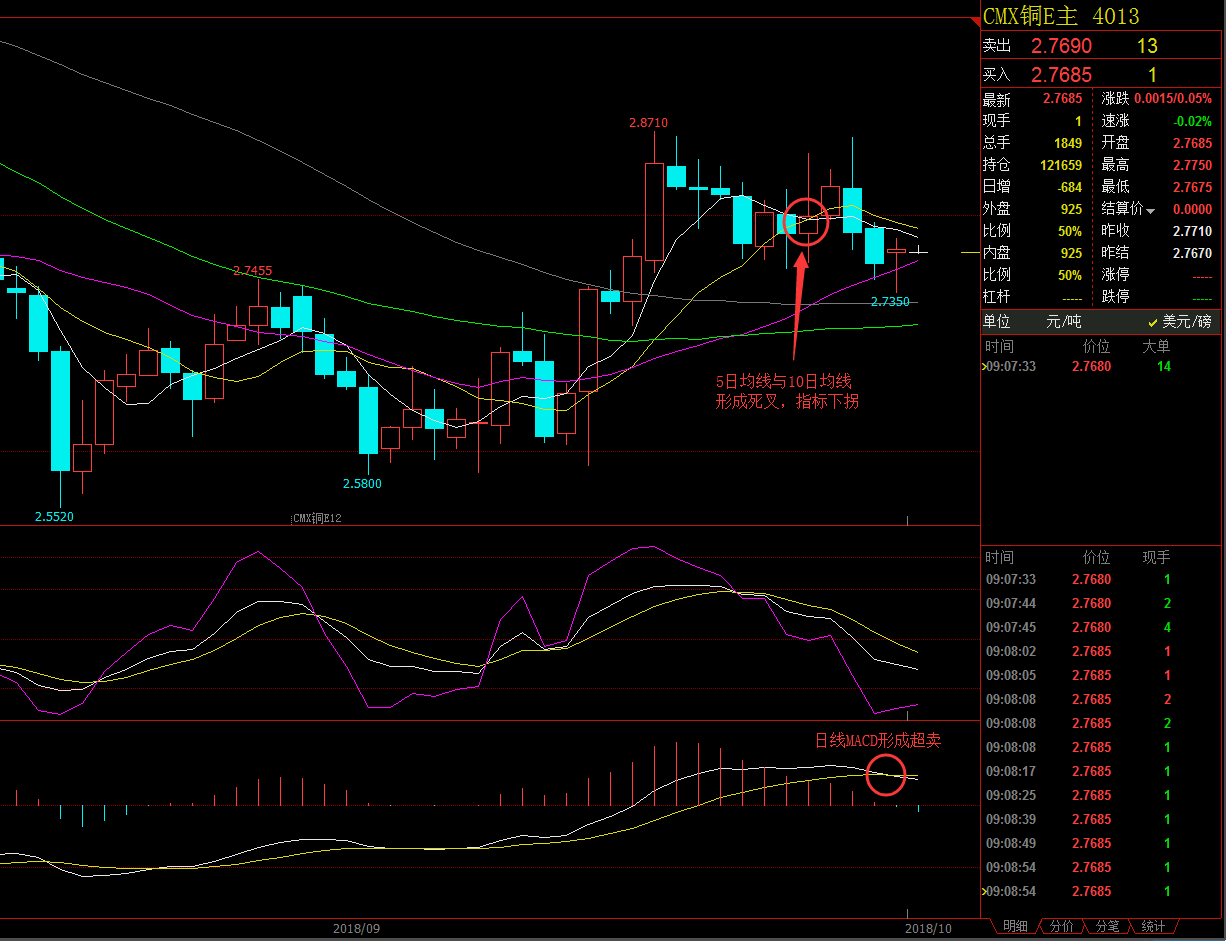Click the 2018/09 date marker
1226x941 pixels.
356,928
